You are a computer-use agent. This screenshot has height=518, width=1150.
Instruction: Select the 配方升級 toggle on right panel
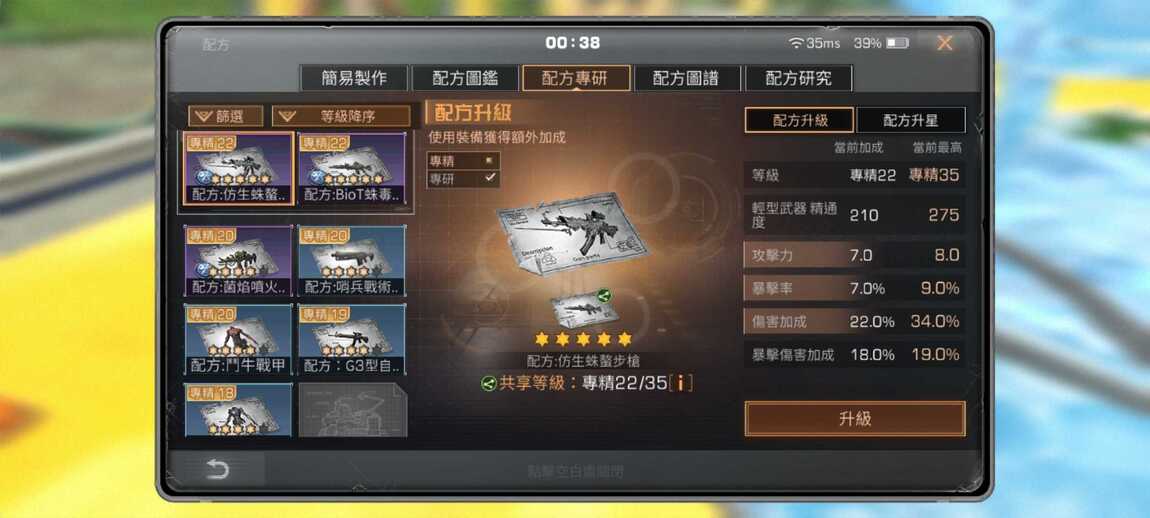click(x=799, y=120)
